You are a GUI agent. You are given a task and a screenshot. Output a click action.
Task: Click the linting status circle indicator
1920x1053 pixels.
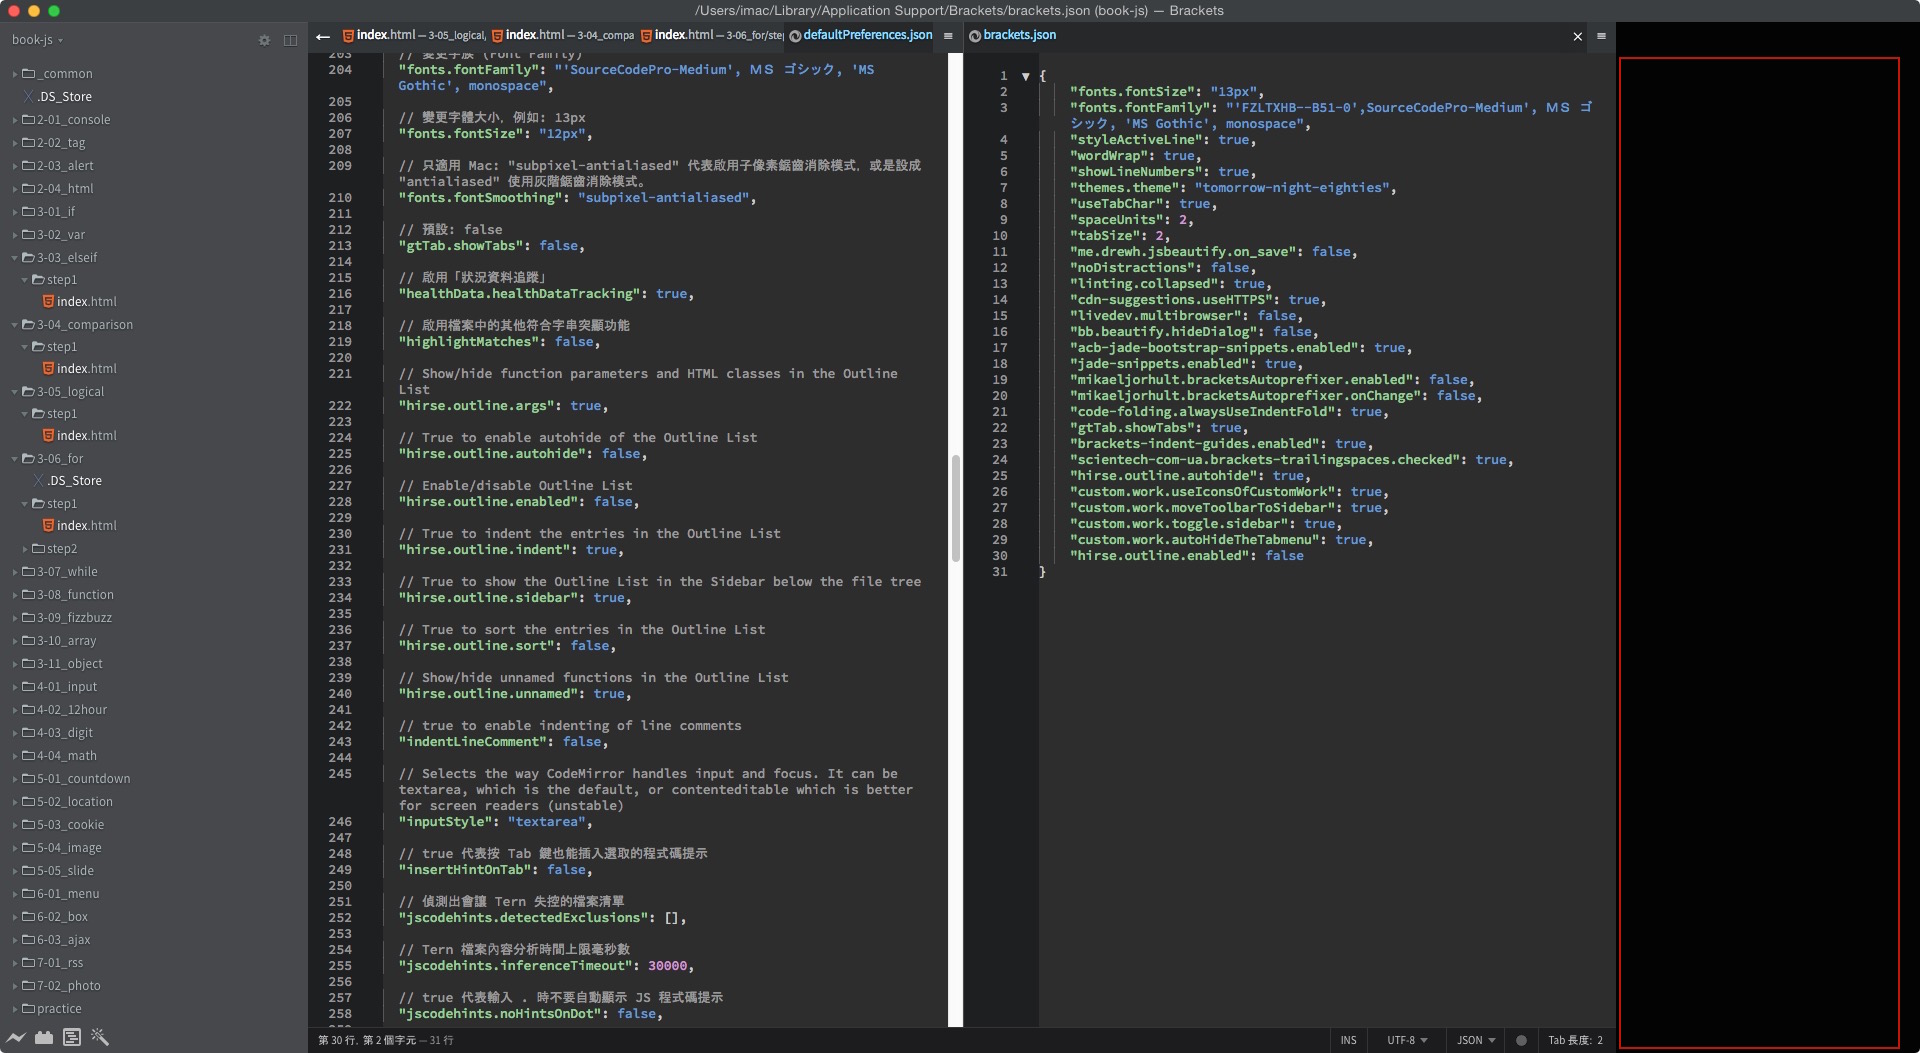[1521, 1040]
